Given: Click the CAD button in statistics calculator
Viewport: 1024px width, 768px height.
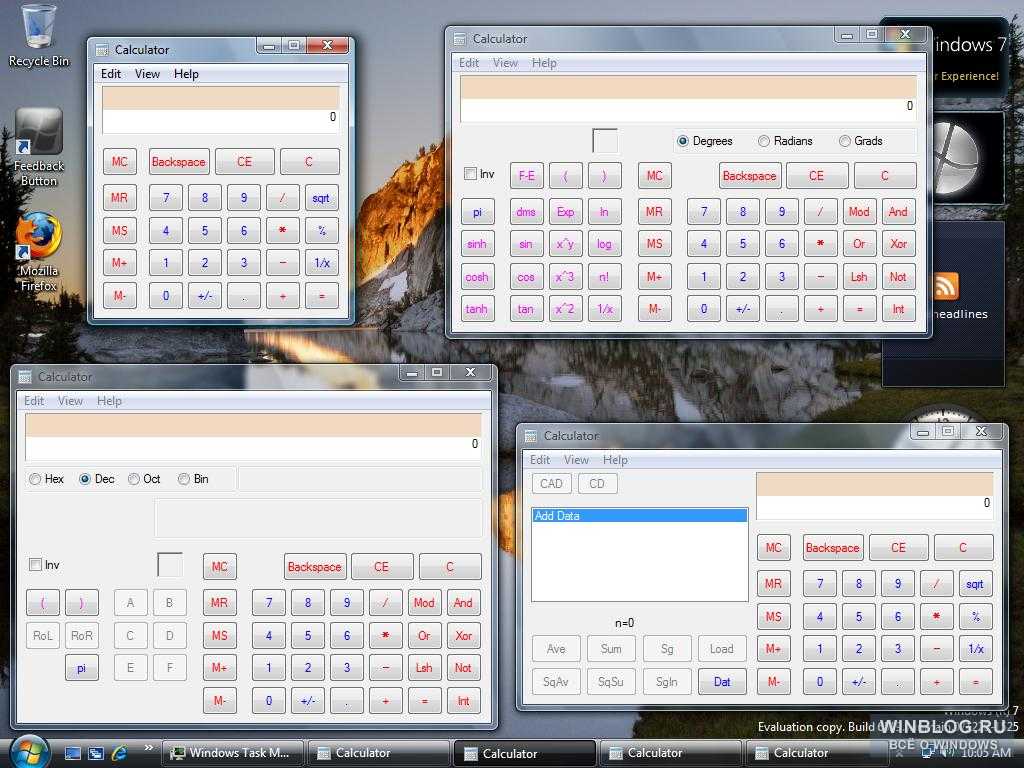Looking at the screenshot, I should tap(552, 484).
